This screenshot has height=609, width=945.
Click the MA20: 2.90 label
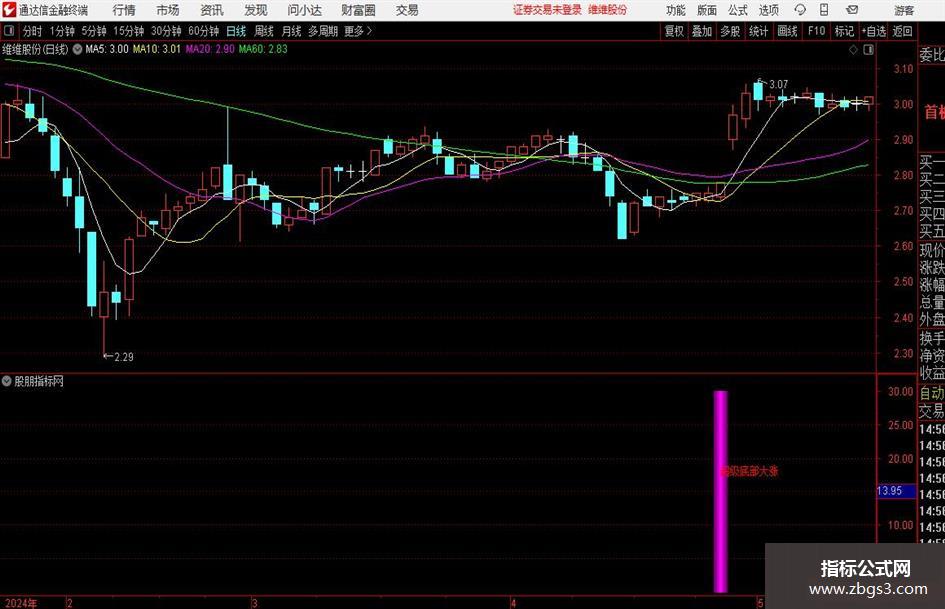tap(210, 49)
